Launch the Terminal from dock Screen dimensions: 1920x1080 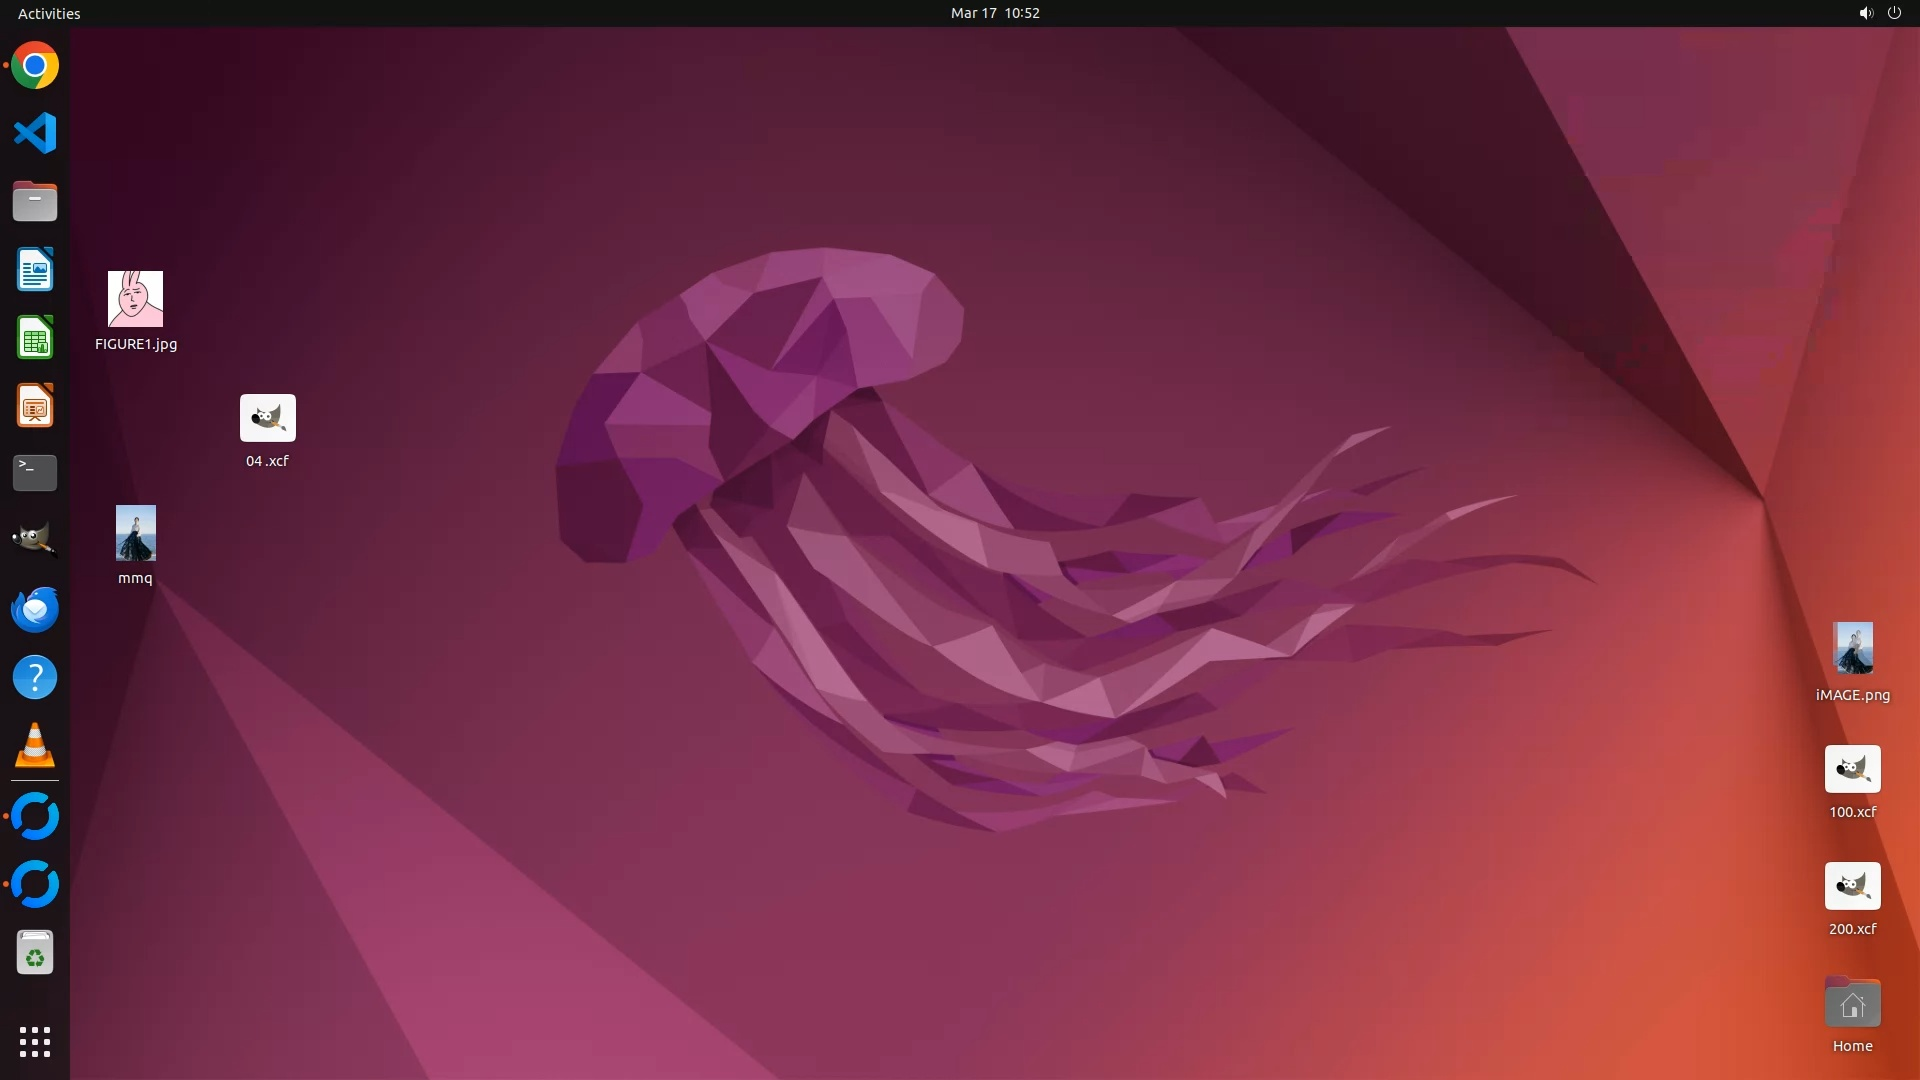tap(35, 472)
